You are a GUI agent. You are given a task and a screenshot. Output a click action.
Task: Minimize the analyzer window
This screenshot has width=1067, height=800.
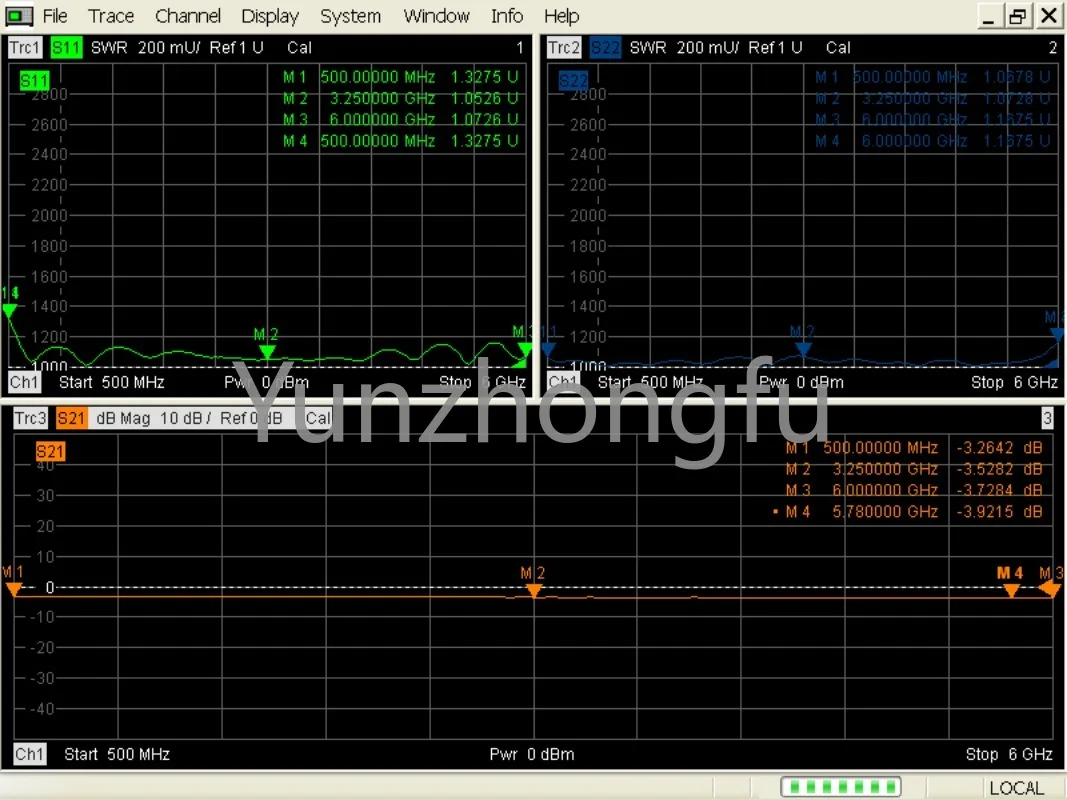[x=989, y=16]
